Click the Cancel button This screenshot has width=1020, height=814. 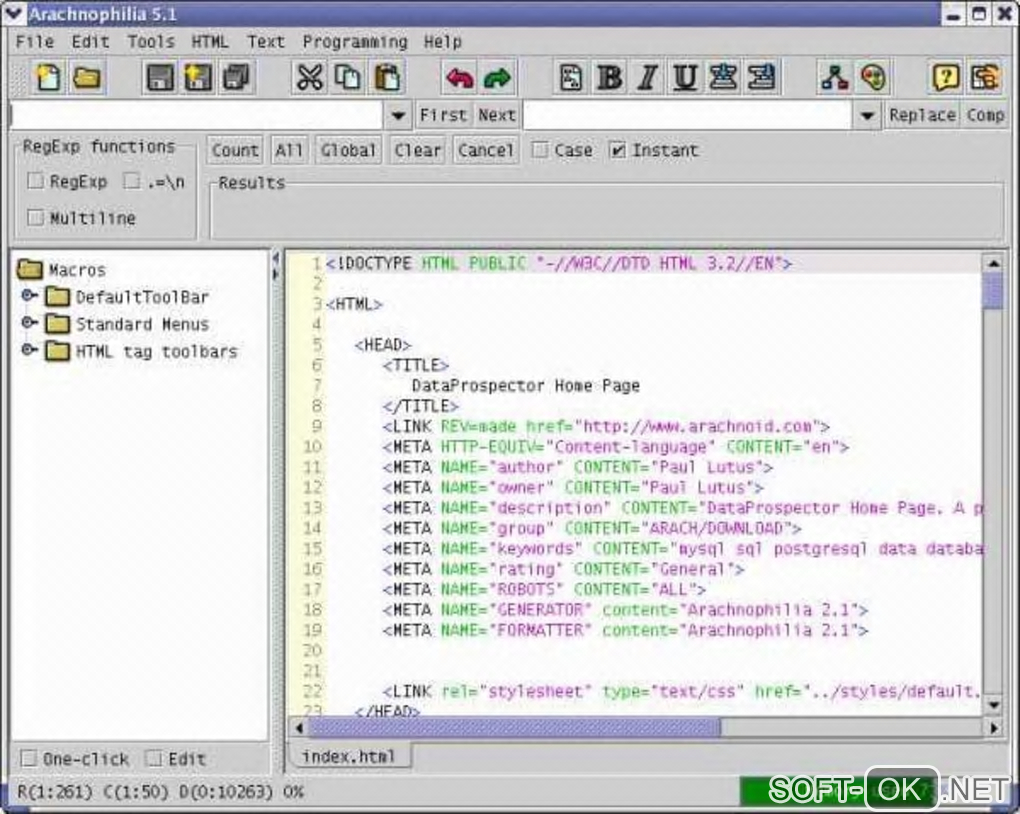(x=486, y=150)
